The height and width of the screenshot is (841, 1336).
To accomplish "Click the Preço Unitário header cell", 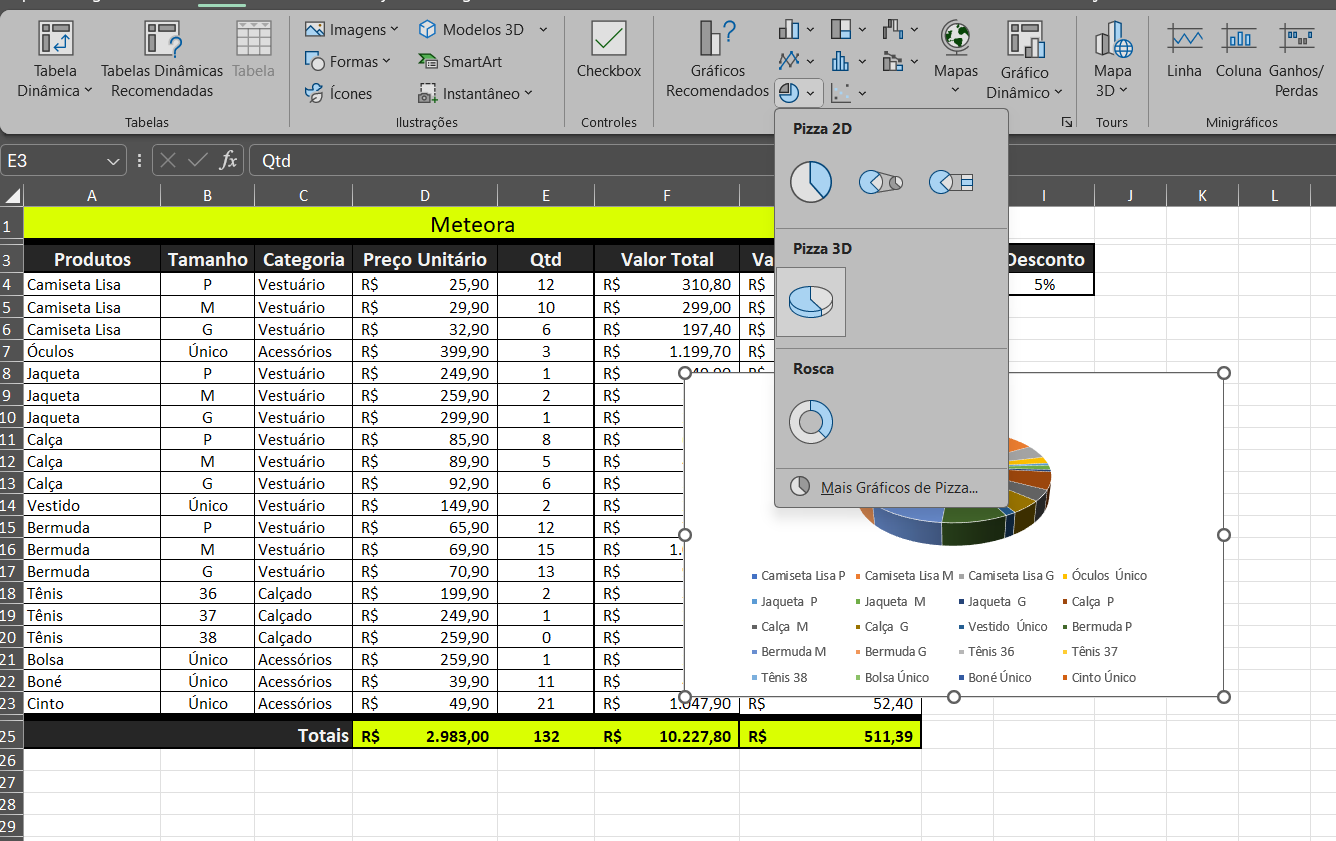I will click(425, 259).
